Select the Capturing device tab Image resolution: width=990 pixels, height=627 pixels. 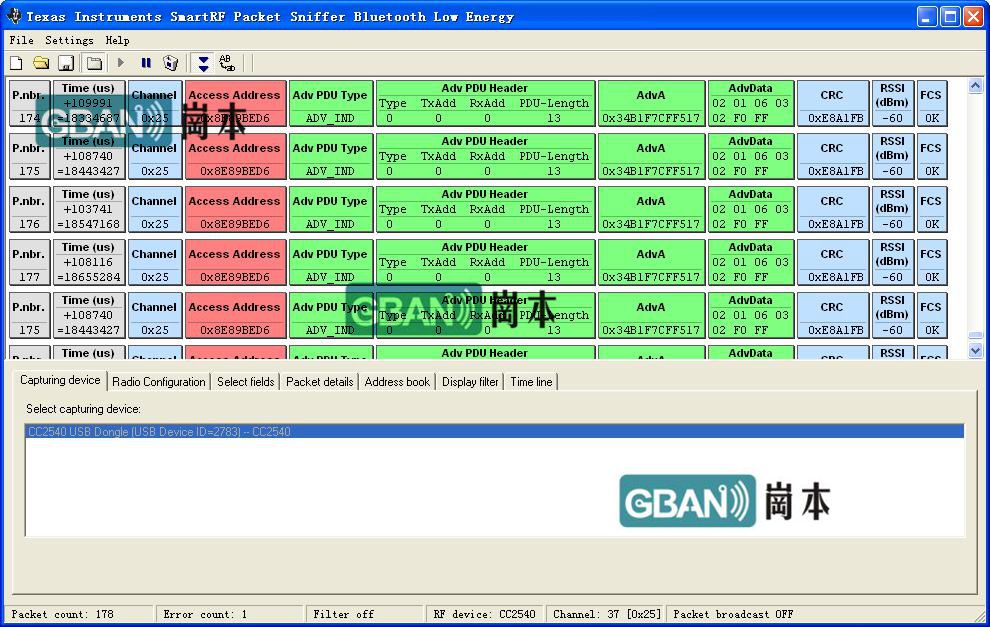[60, 380]
